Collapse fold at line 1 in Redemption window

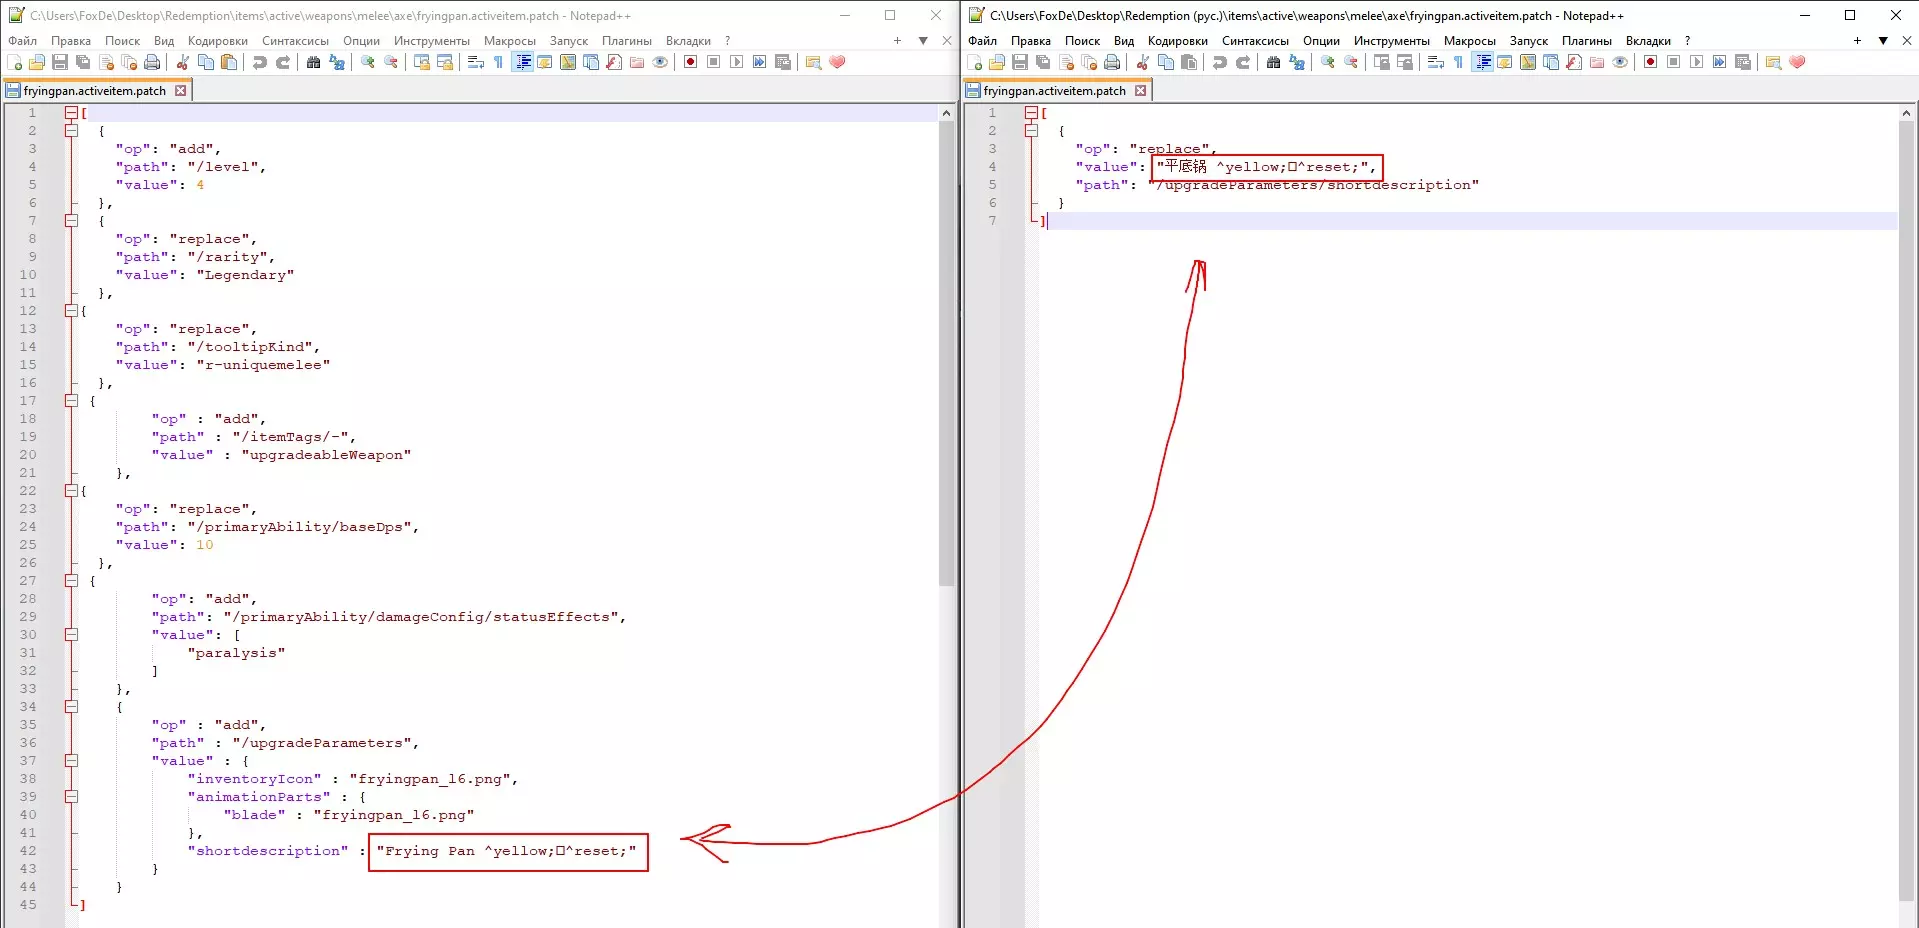(71, 113)
